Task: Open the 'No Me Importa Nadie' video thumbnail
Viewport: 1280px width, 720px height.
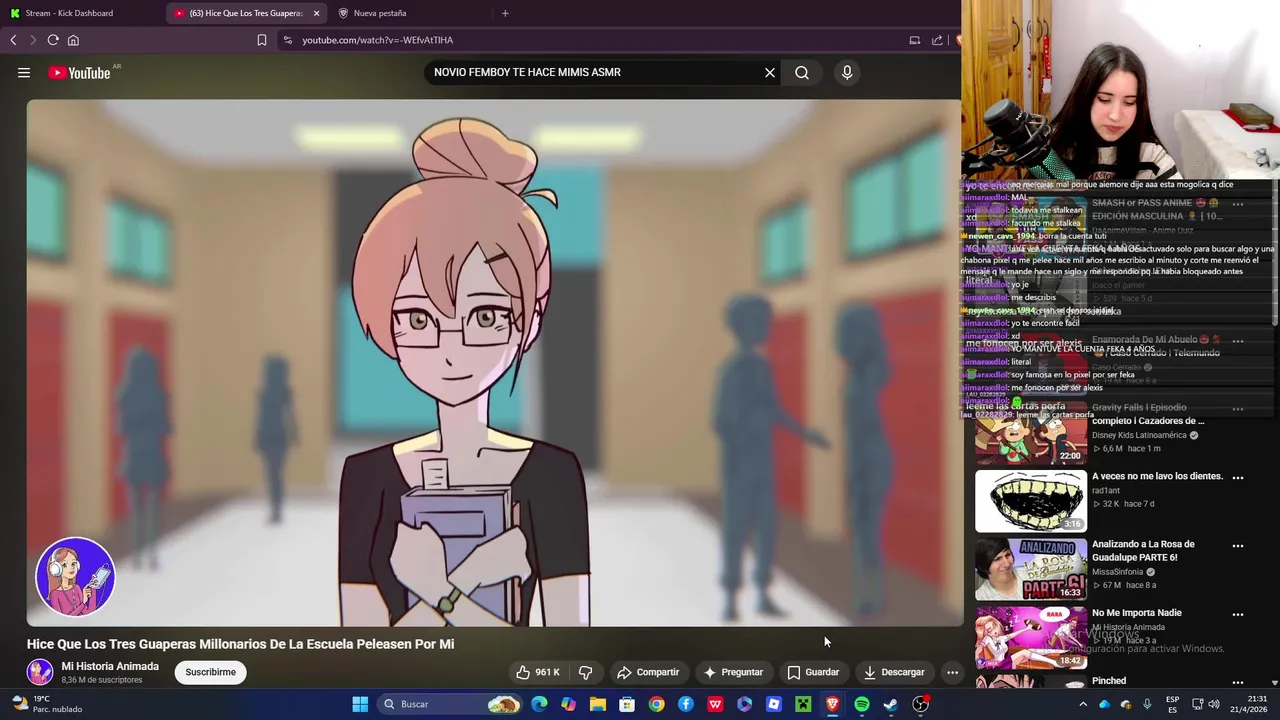Action: [1031, 638]
